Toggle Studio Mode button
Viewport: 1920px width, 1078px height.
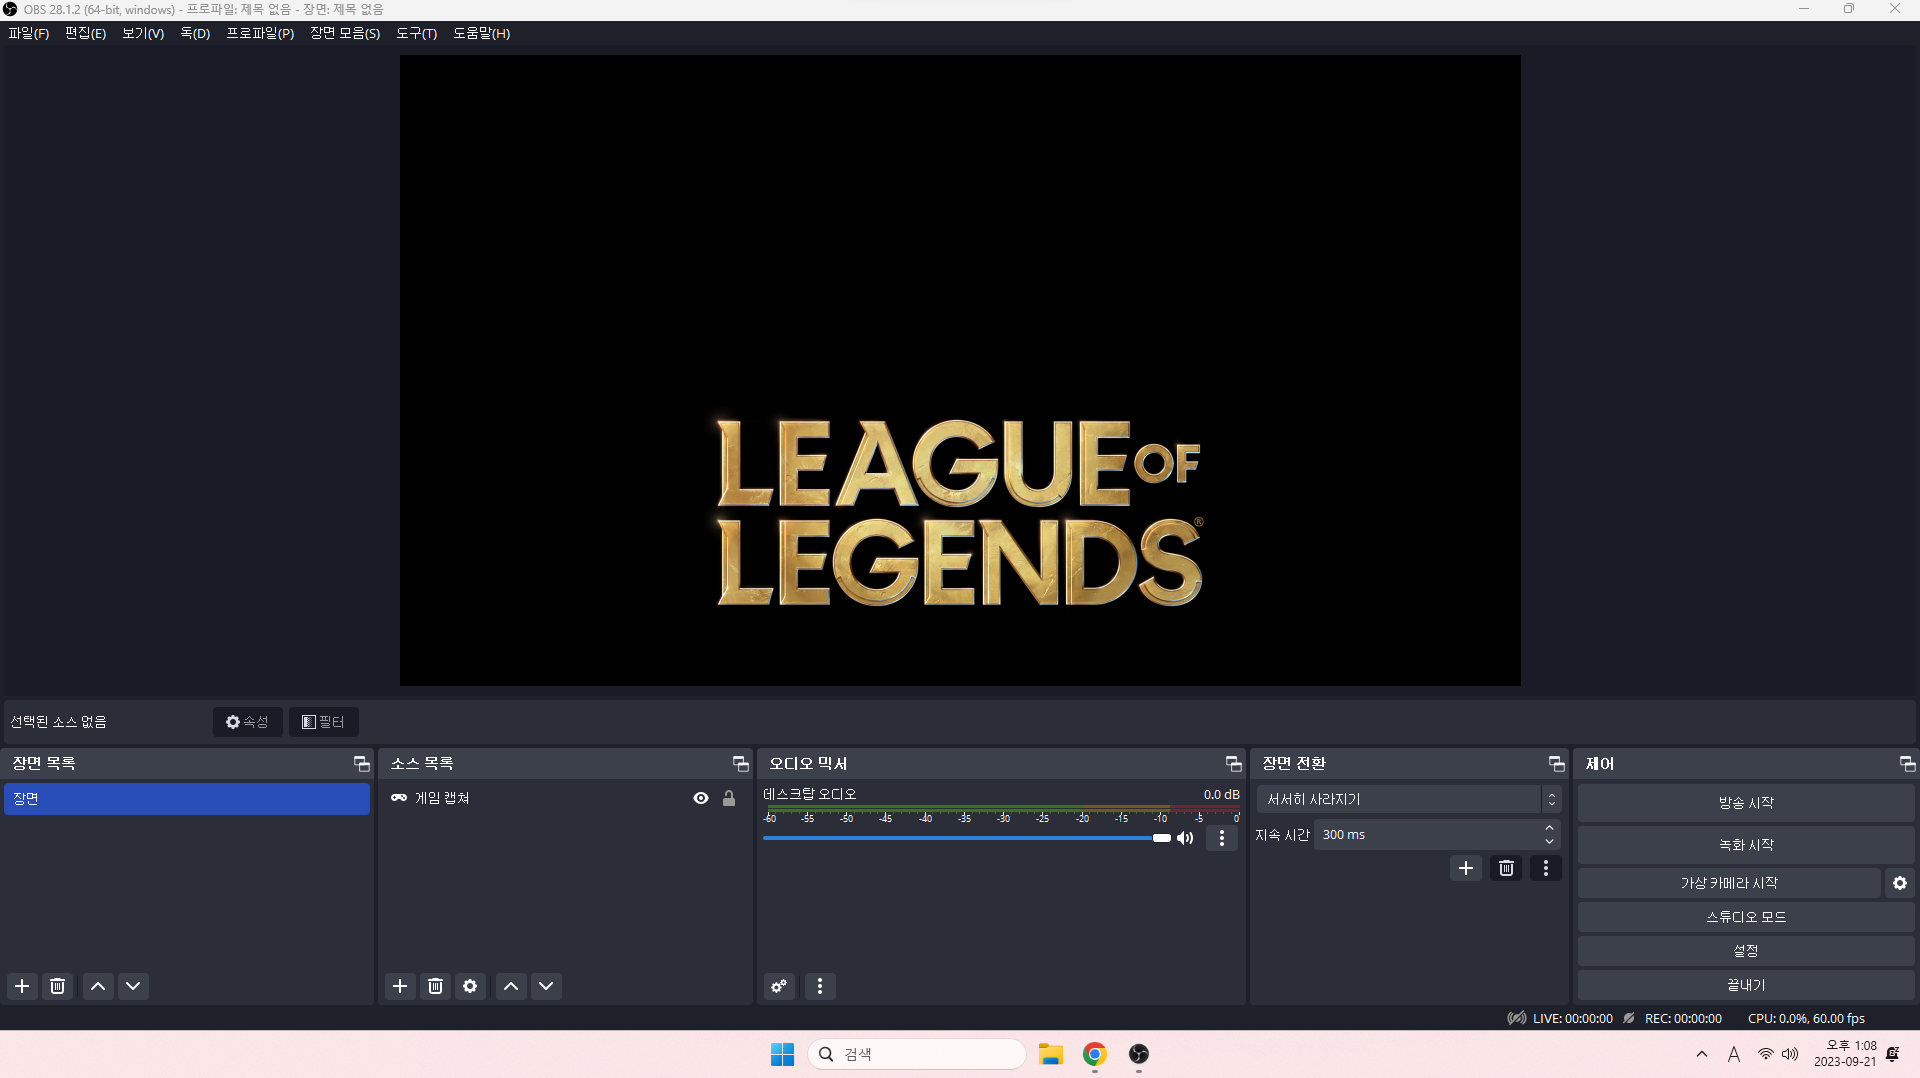[x=1746, y=917]
